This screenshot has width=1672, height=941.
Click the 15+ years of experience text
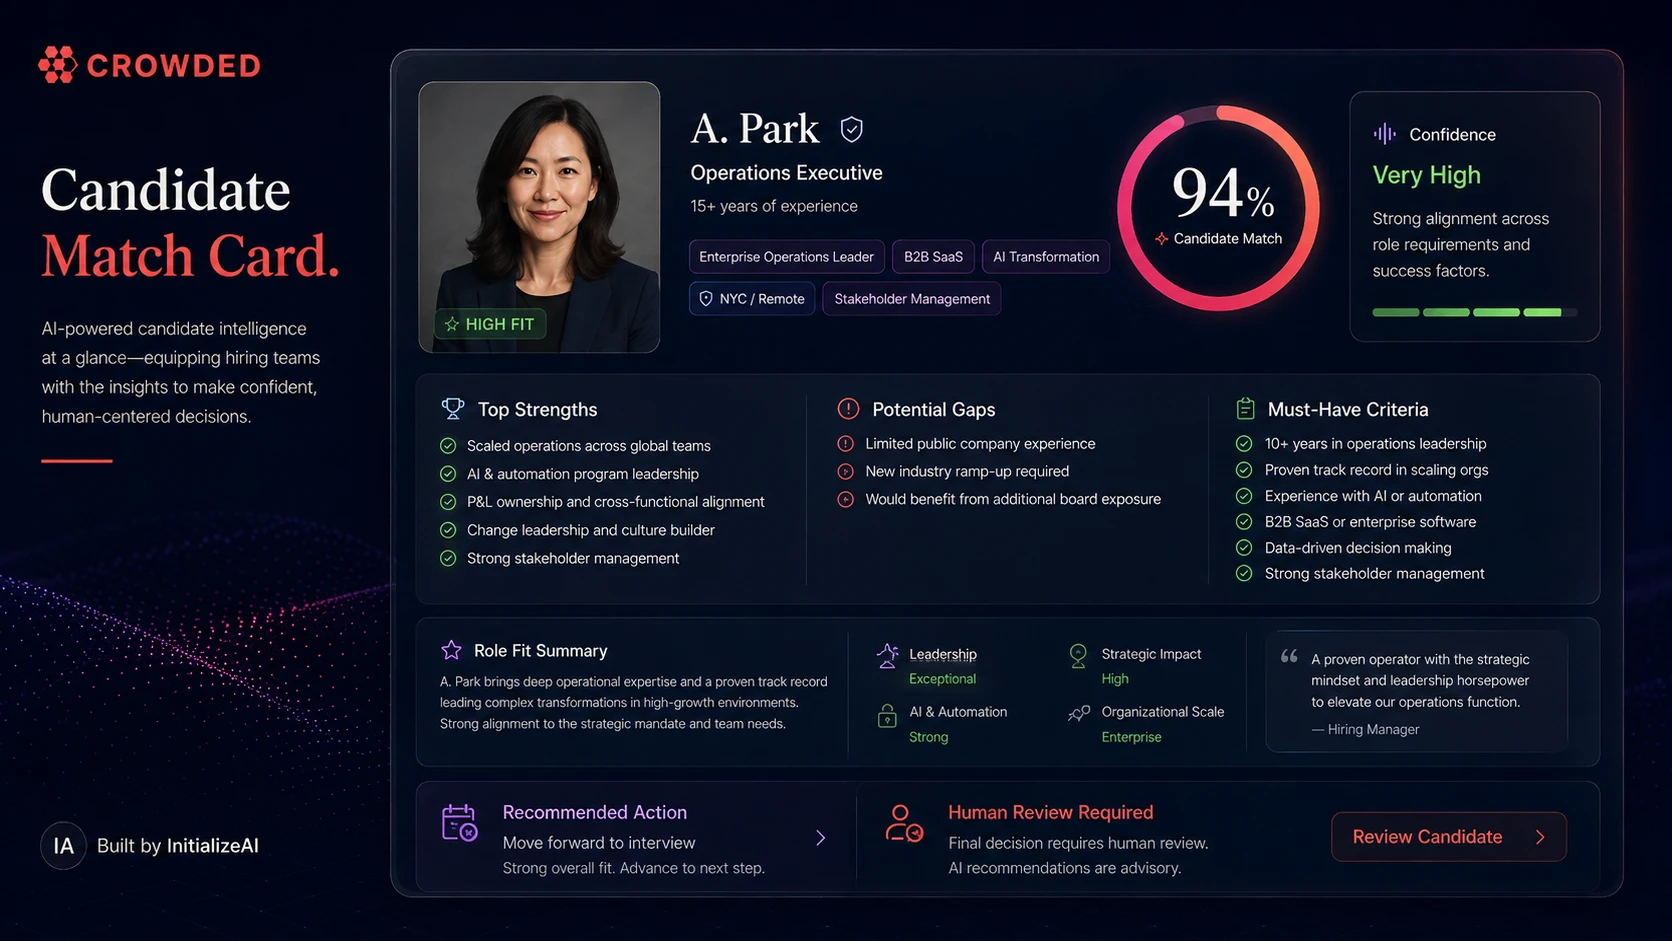click(774, 206)
